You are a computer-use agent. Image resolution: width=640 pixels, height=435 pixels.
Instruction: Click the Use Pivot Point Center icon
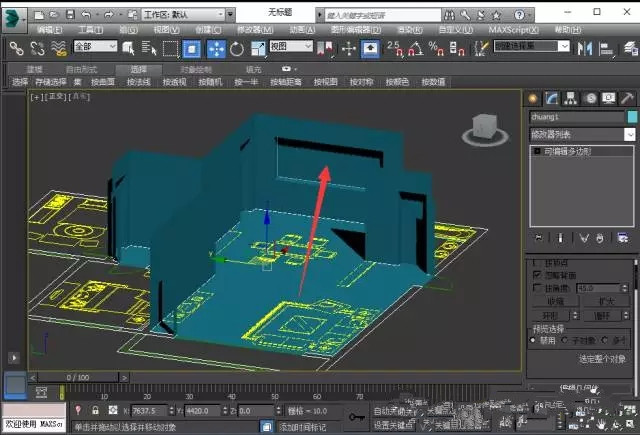point(325,49)
